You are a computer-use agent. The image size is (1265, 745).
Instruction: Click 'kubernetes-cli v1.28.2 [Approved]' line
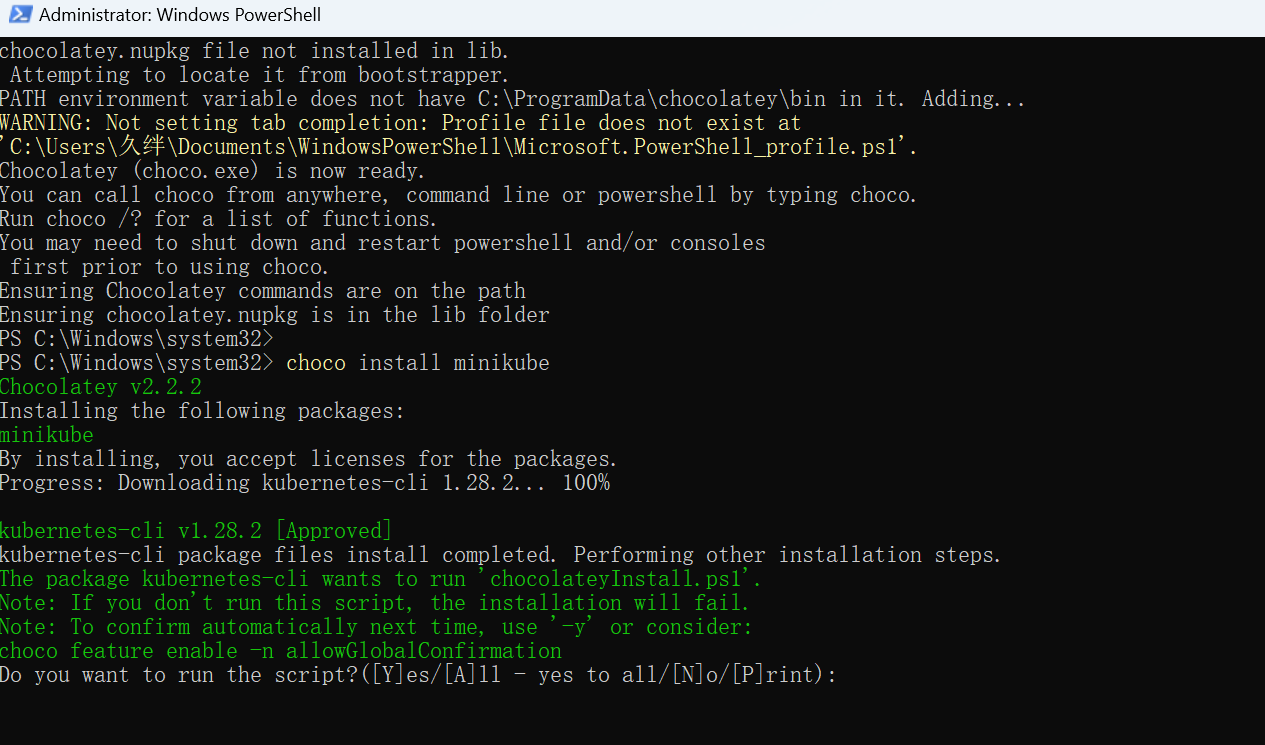[x=196, y=531]
